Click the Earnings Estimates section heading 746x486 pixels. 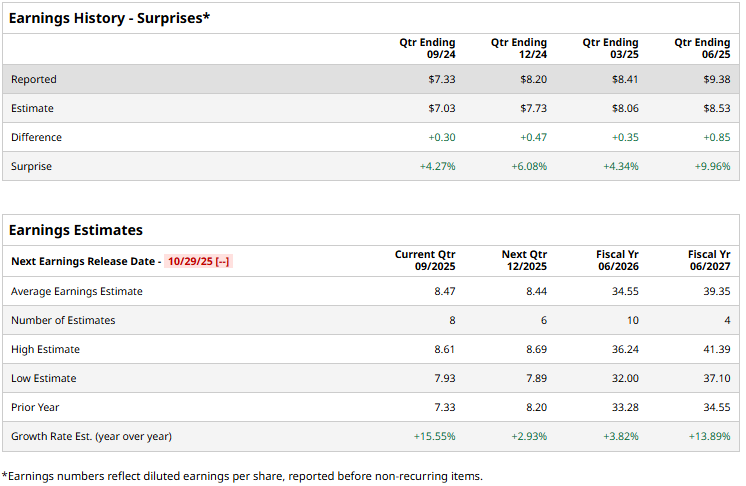tap(76, 230)
